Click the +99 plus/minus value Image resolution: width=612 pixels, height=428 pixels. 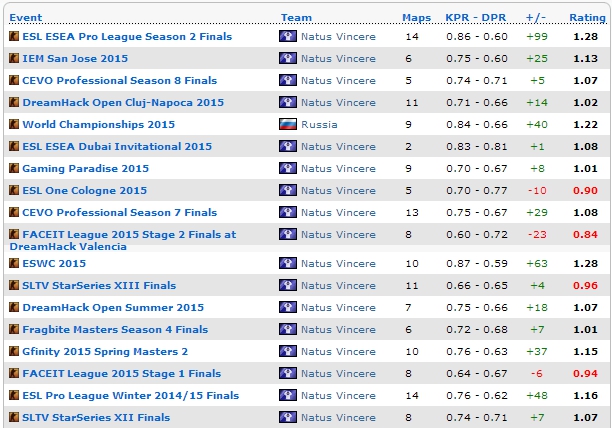click(x=537, y=36)
